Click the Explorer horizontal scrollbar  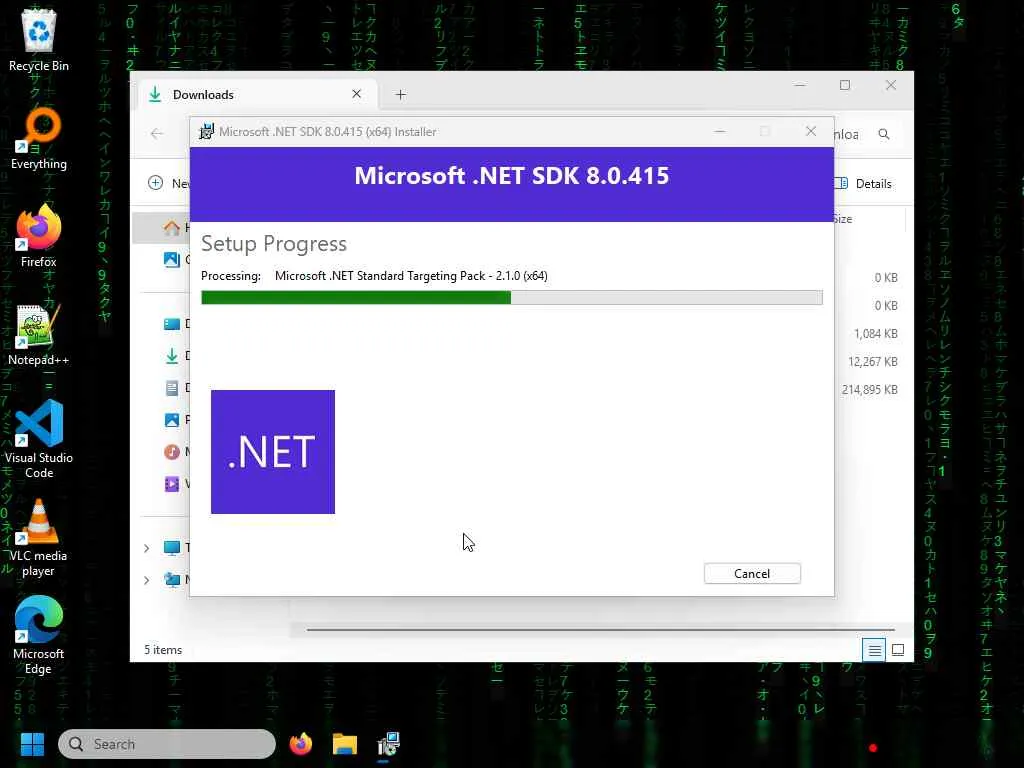click(600, 630)
